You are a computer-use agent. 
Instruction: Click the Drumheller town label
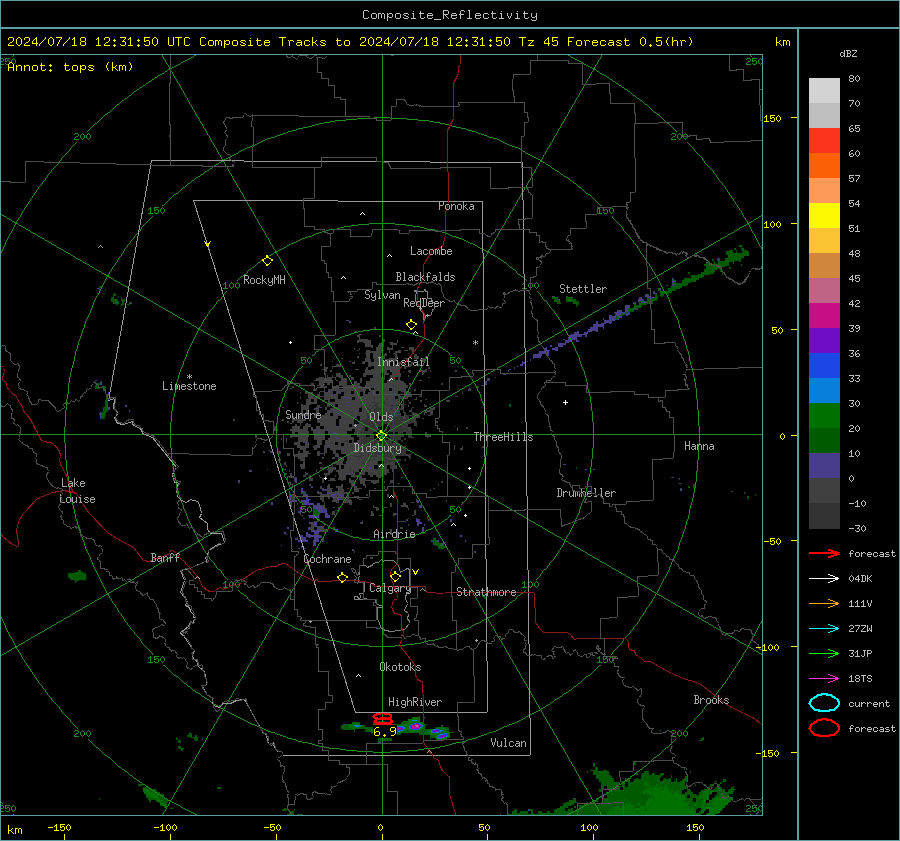586,493
